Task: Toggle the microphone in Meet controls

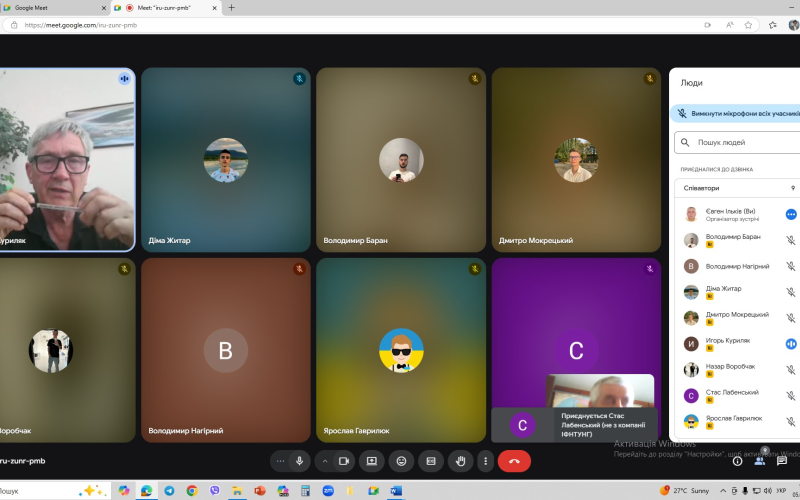Action: [299, 461]
